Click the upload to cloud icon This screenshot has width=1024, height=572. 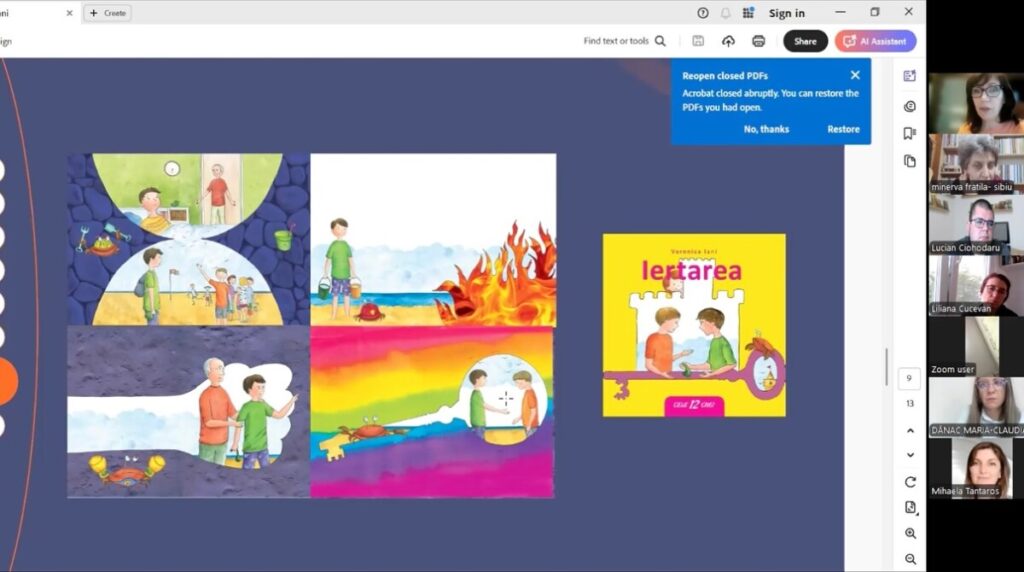(728, 41)
